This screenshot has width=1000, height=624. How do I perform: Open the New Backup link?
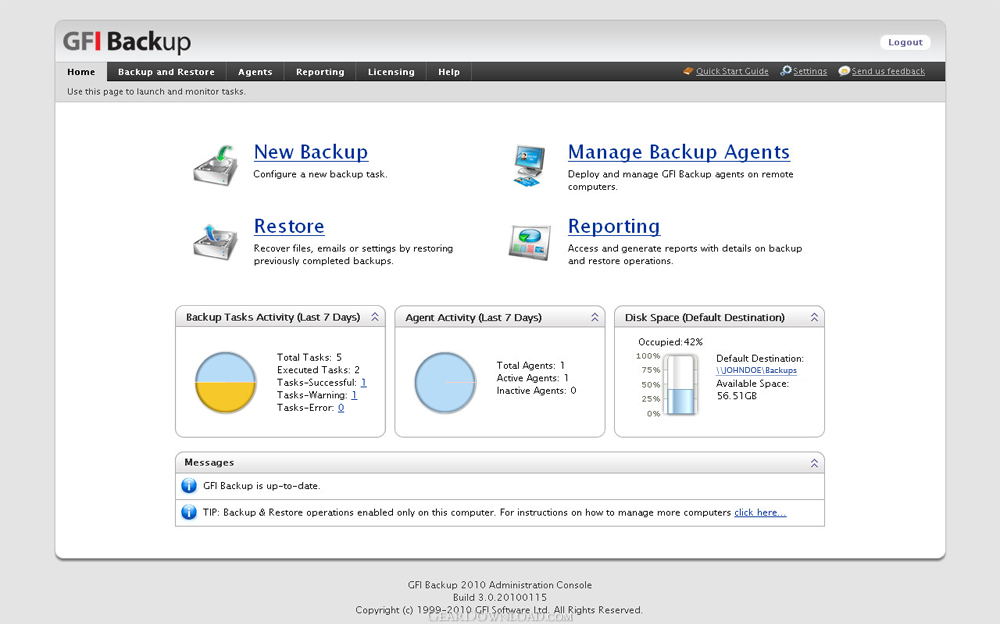[311, 152]
